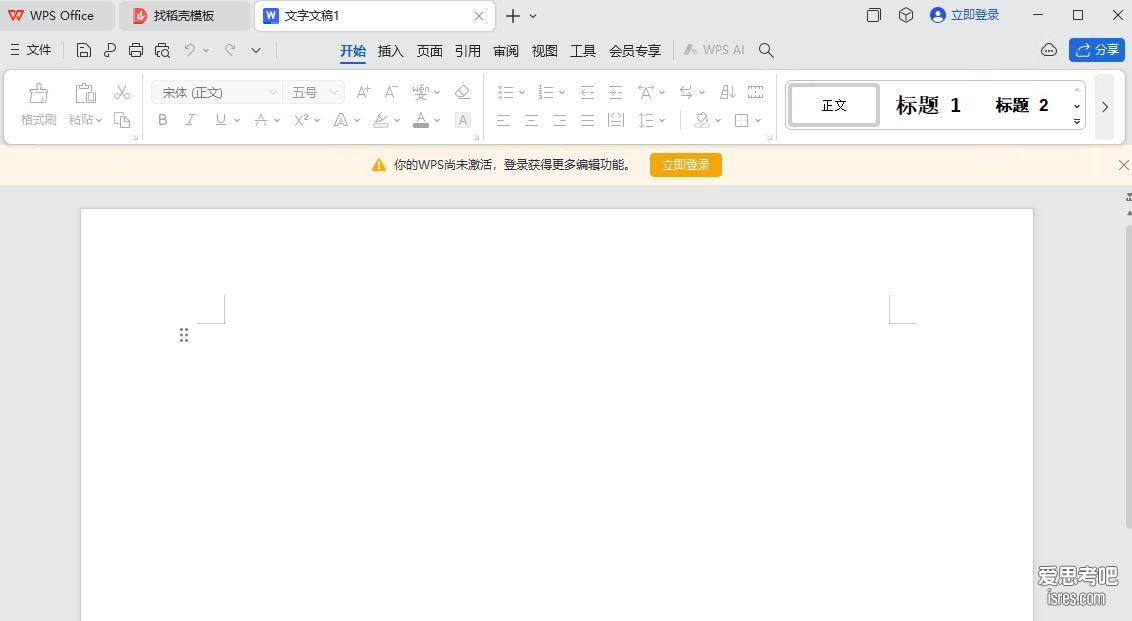Image resolution: width=1132 pixels, height=621 pixels.
Task: Open the 找稻壳模板 tab
Action: click(x=184, y=16)
